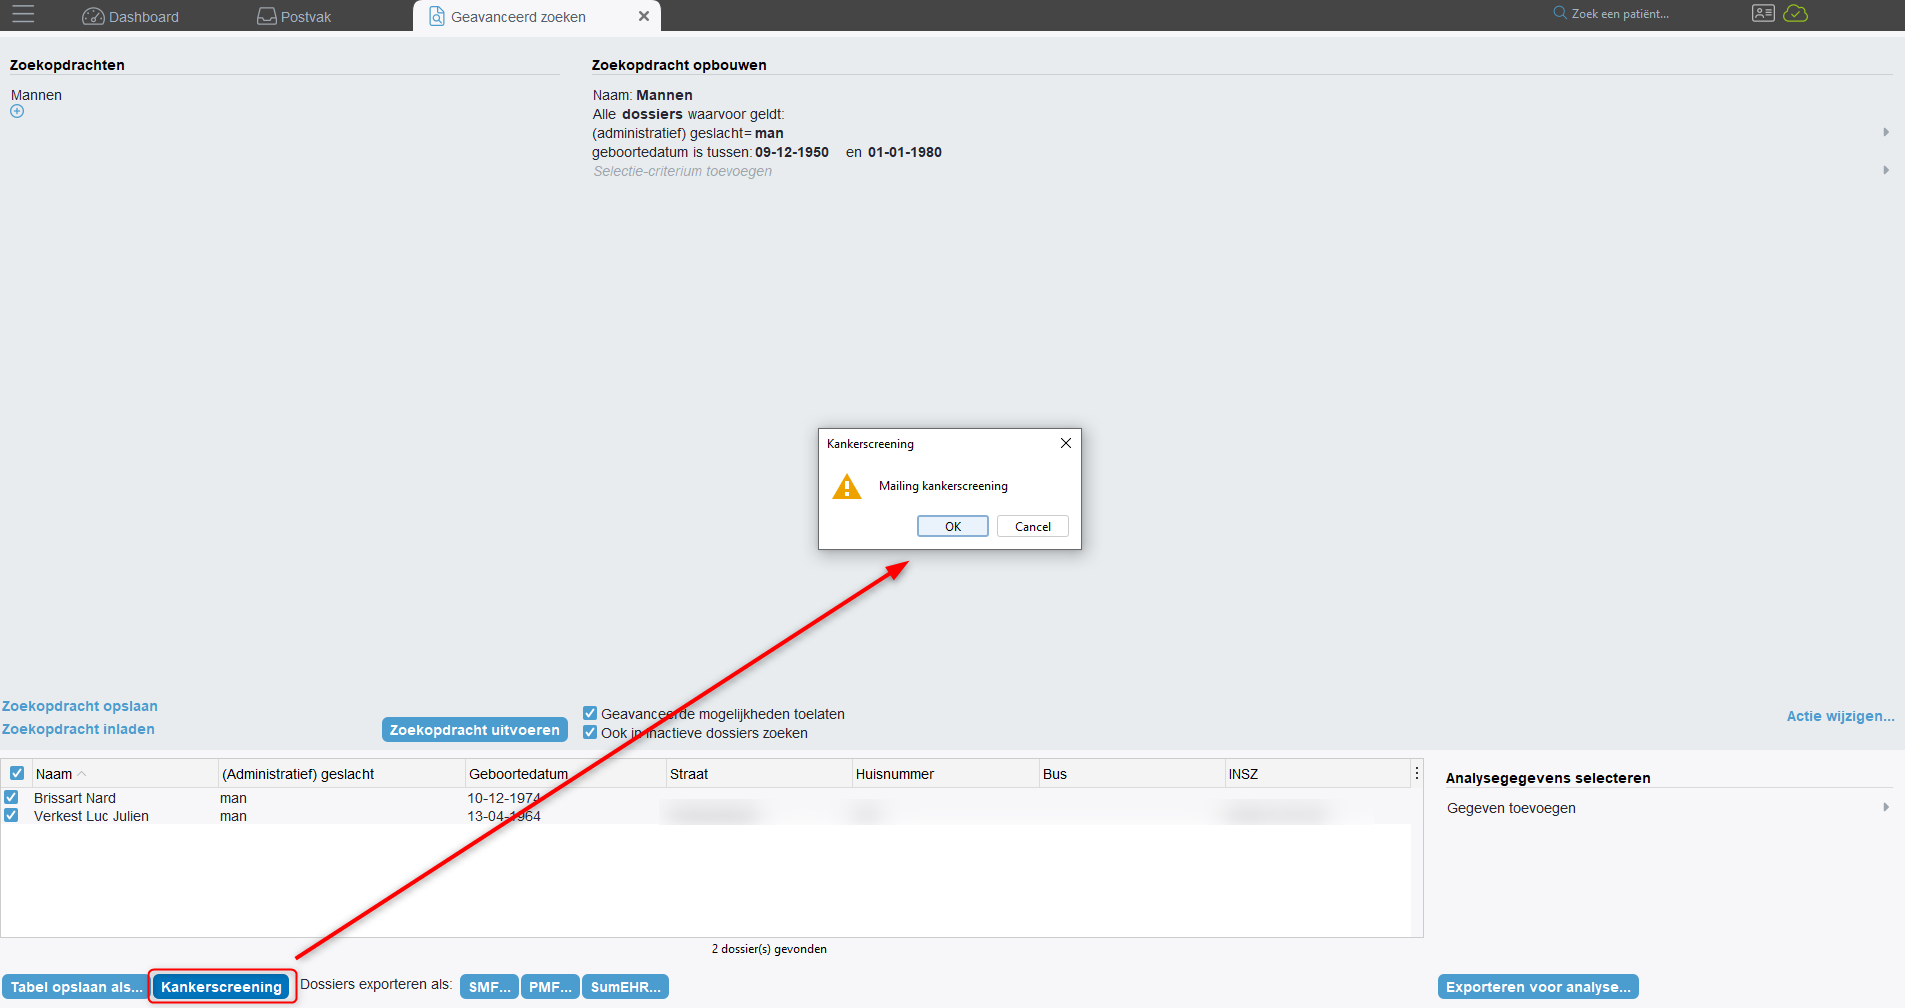This screenshot has width=1905, height=1008.
Task: Select the Verkest Luc Julien name cell
Action: coord(91,816)
